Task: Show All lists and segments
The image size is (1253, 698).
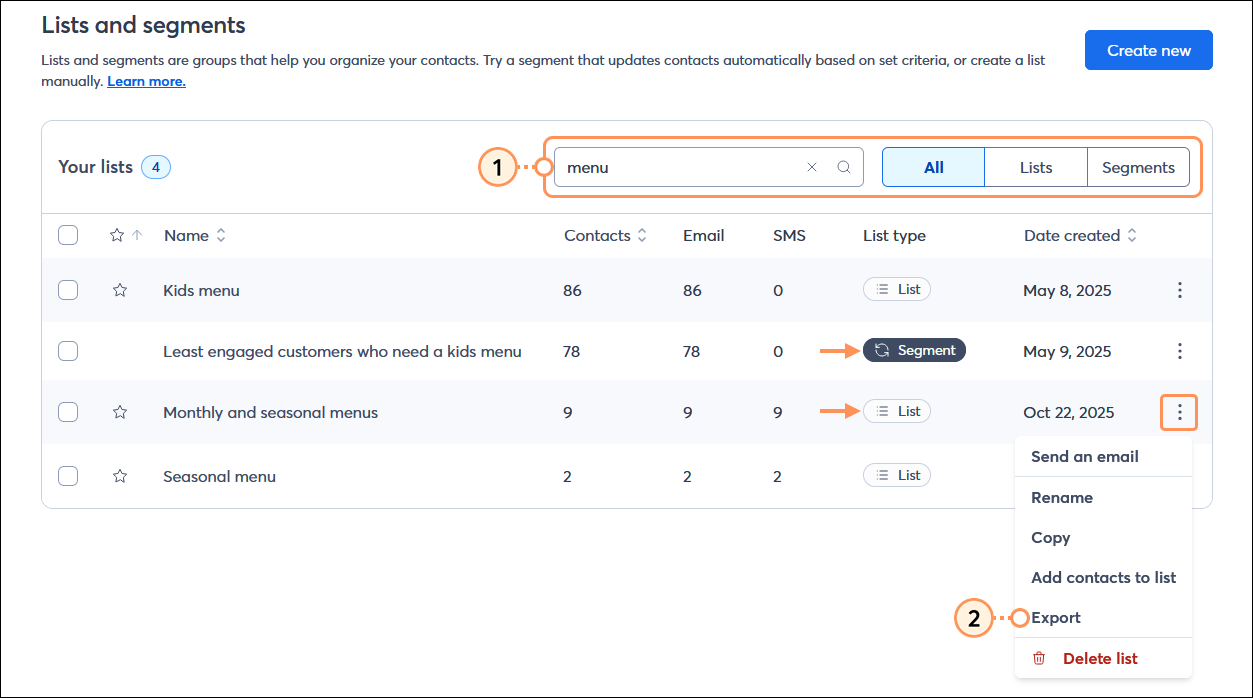Action: pos(934,168)
